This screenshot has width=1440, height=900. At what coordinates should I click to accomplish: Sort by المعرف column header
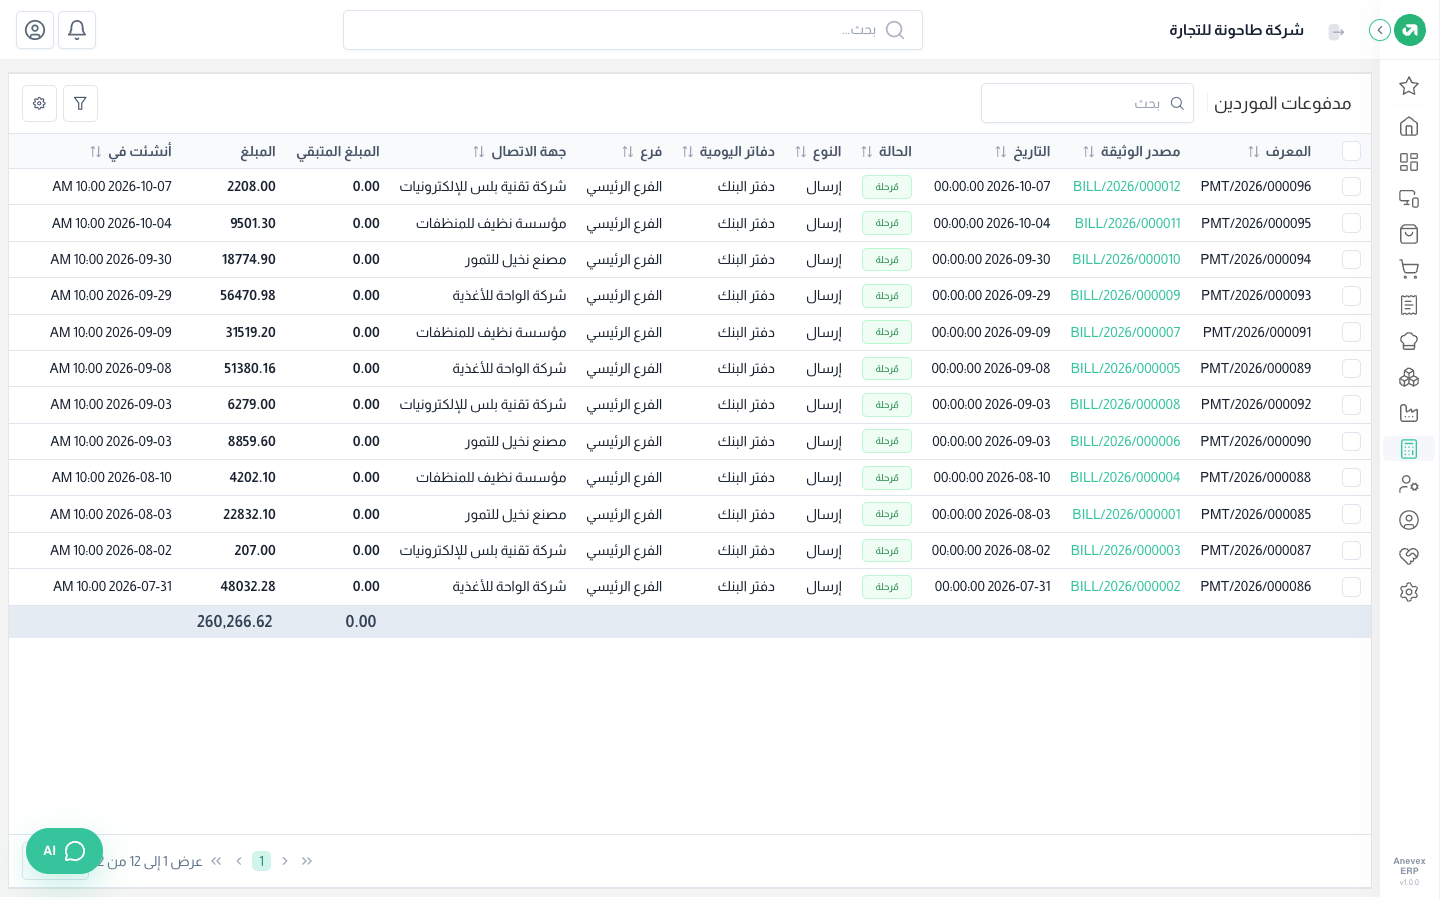tap(1279, 151)
